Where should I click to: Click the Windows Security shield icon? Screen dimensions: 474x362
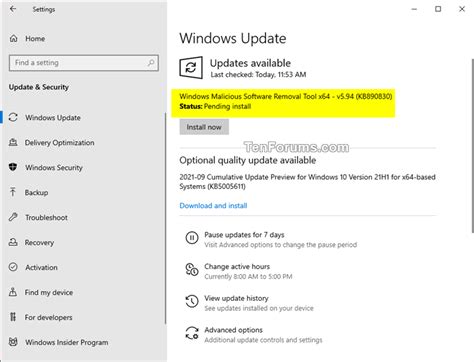point(13,167)
